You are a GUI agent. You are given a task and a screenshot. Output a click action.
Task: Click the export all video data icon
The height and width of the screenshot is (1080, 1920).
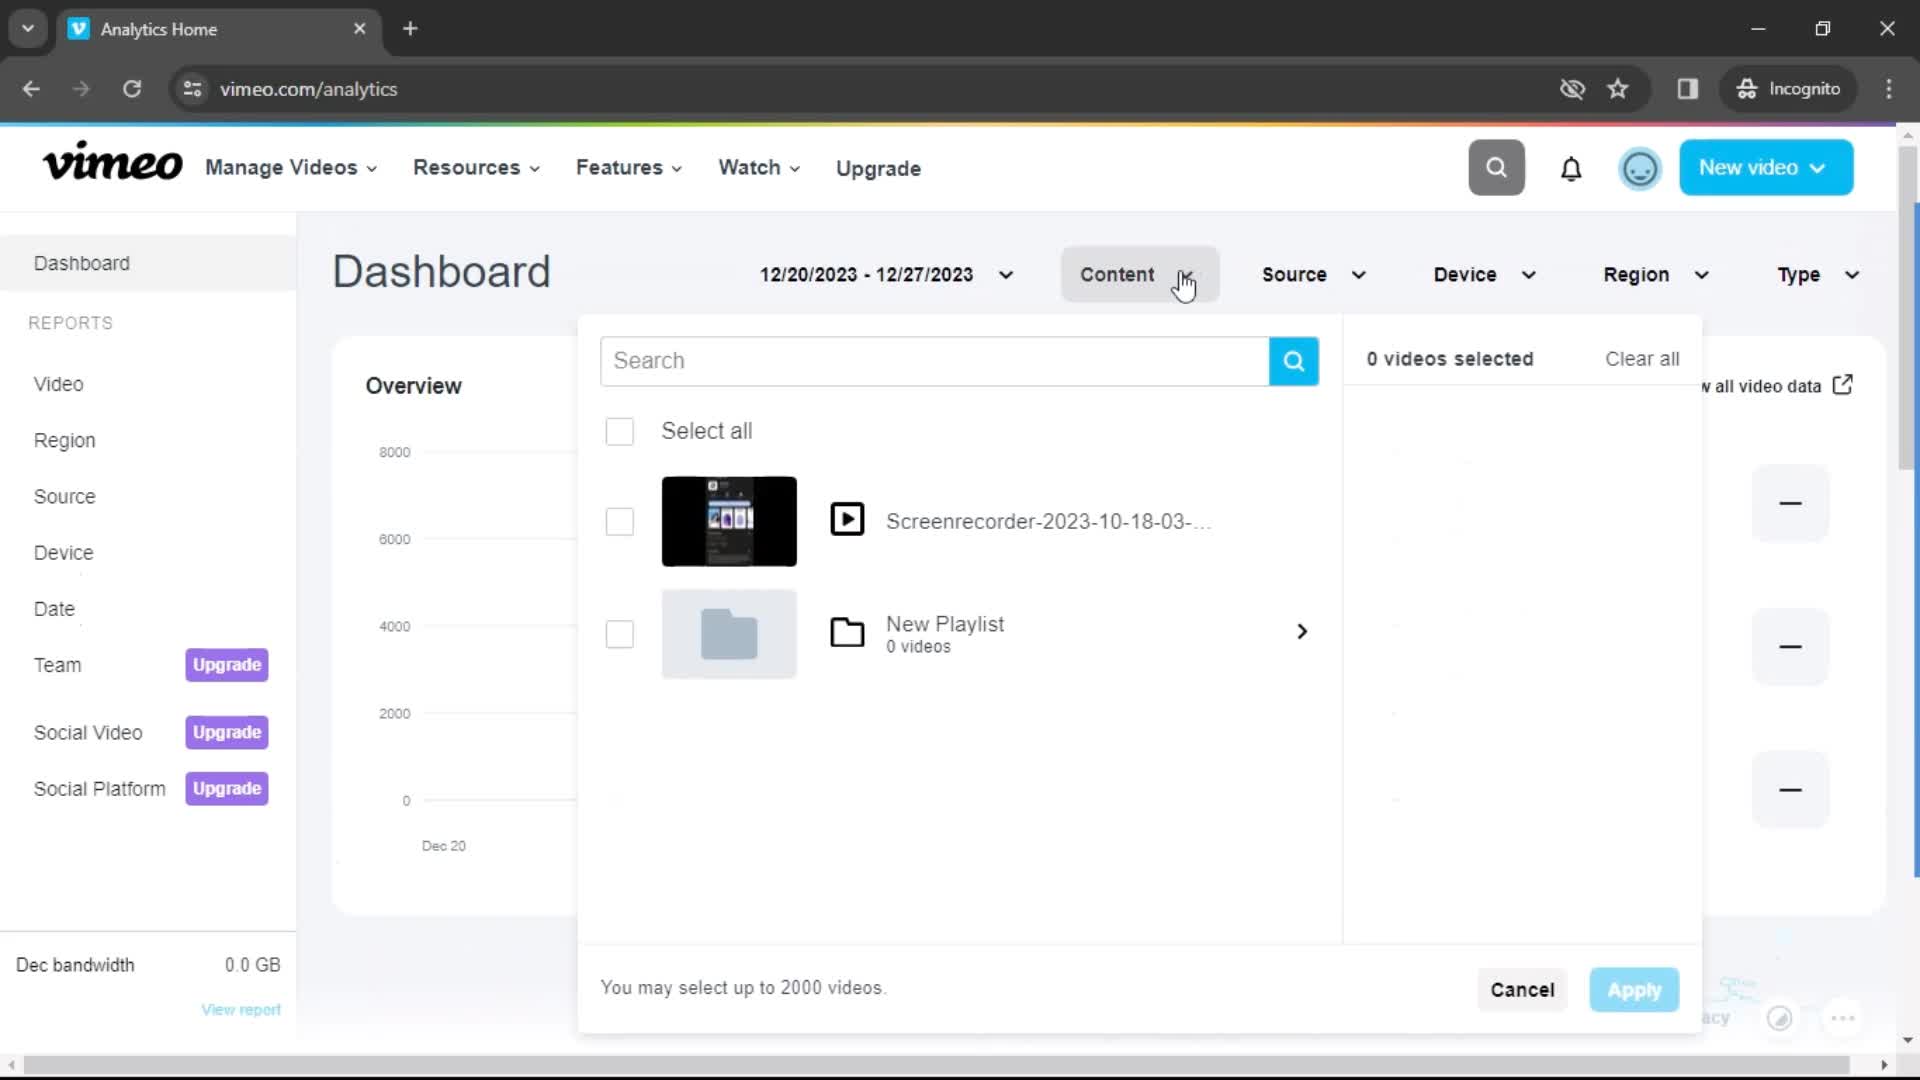(1844, 384)
